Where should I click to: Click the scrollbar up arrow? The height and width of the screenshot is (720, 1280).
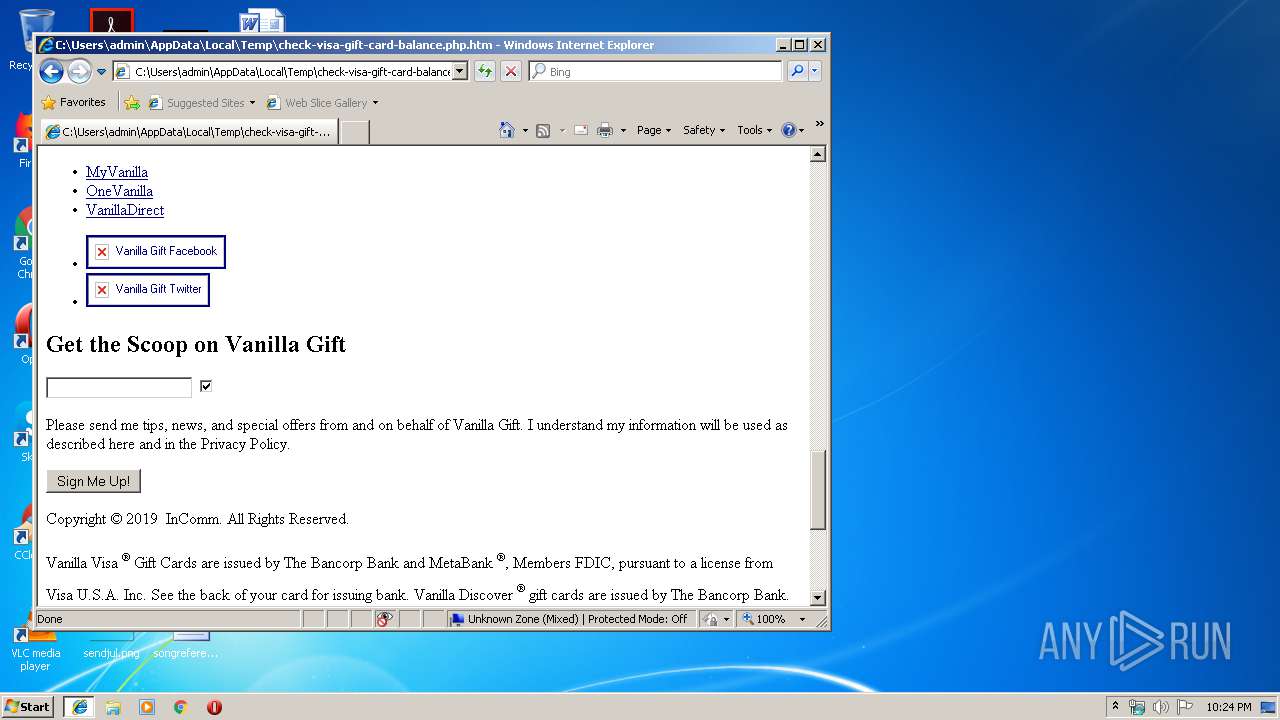(x=818, y=154)
